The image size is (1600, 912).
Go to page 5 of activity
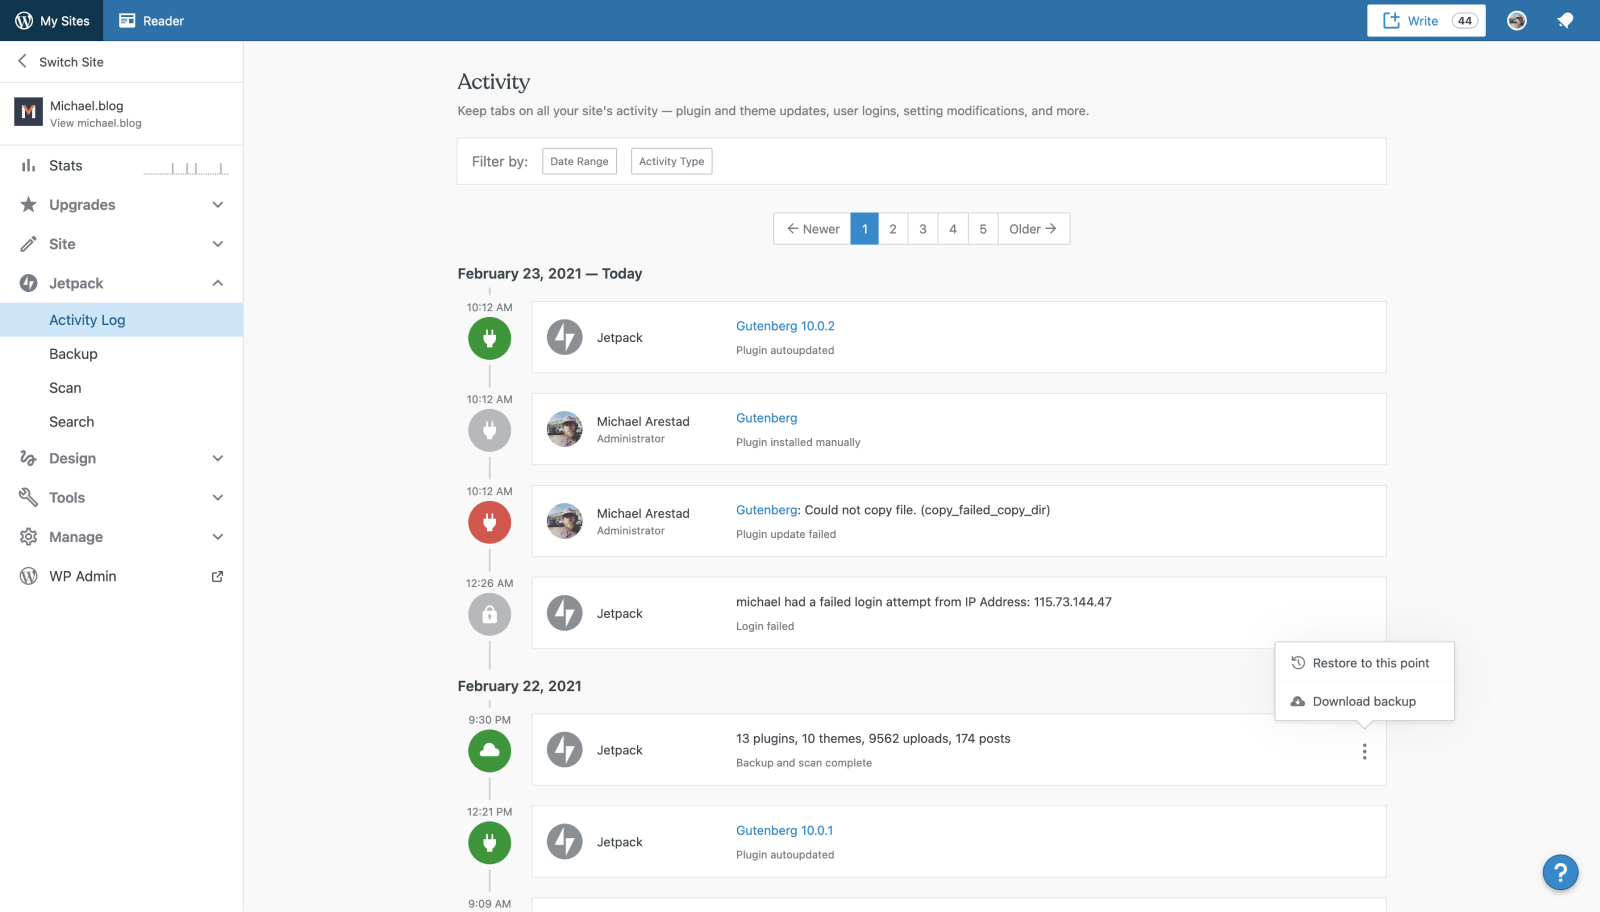(983, 229)
